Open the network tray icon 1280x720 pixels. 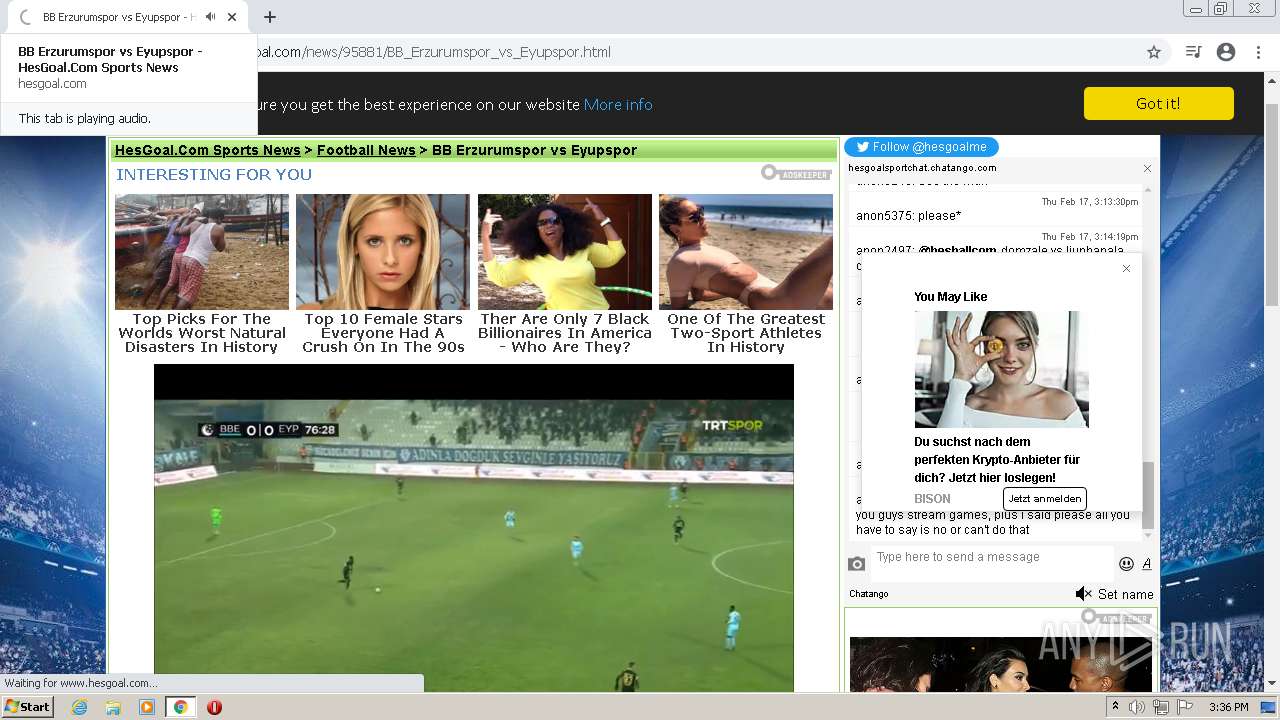point(1161,707)
